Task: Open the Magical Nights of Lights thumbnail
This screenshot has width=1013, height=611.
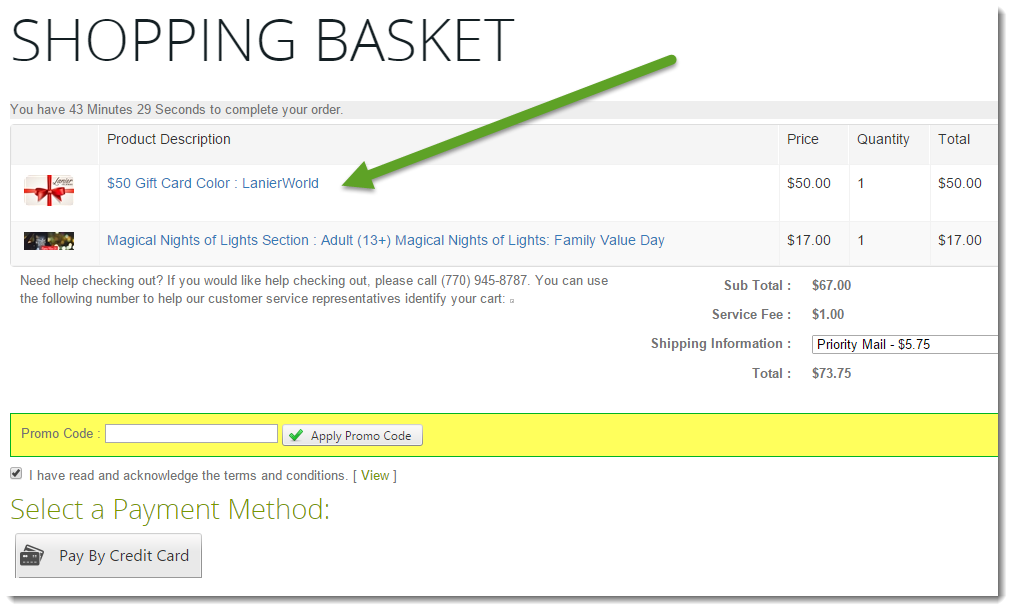Action: point(49,241)
